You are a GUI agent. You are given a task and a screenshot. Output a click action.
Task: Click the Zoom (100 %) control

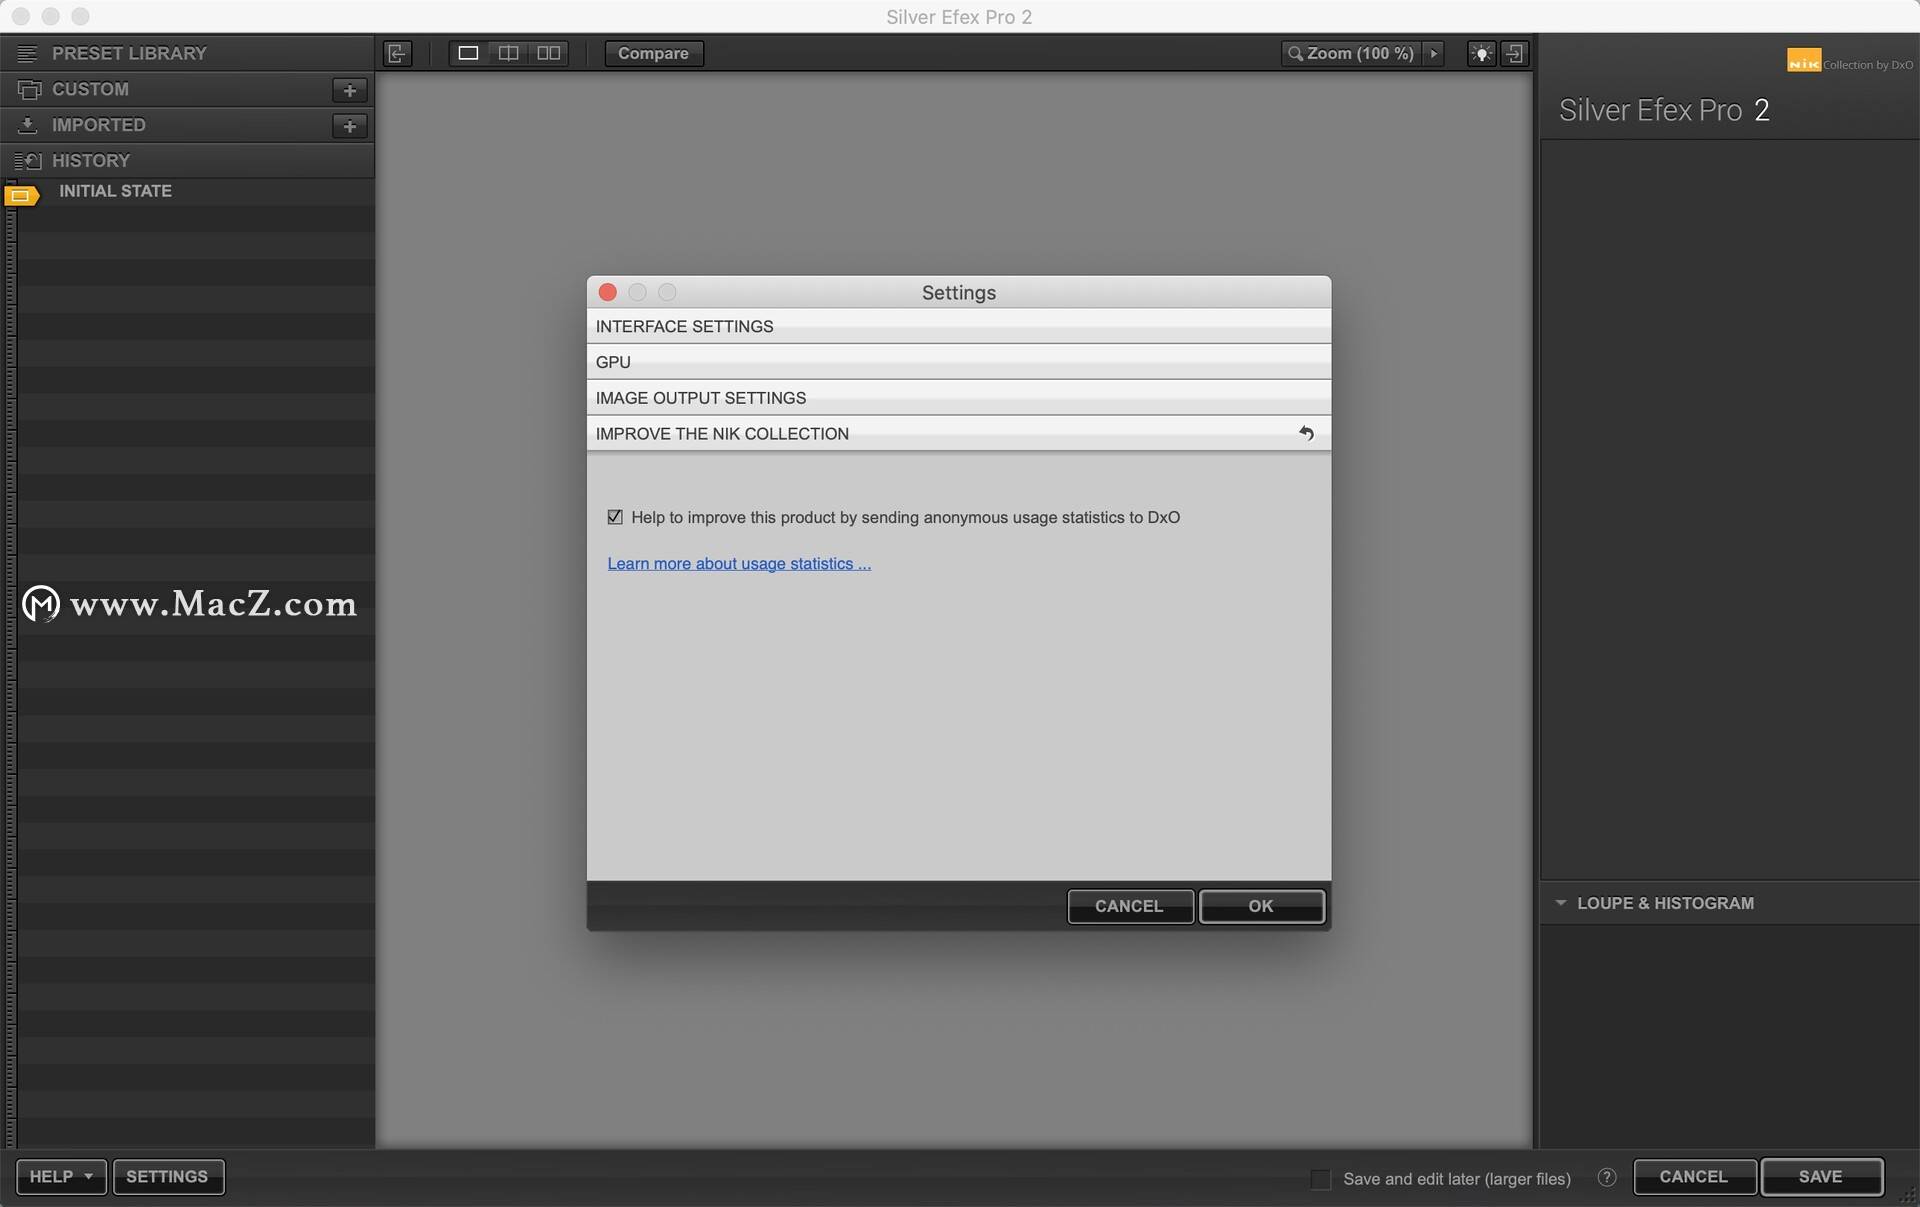tap(1351, 53)
